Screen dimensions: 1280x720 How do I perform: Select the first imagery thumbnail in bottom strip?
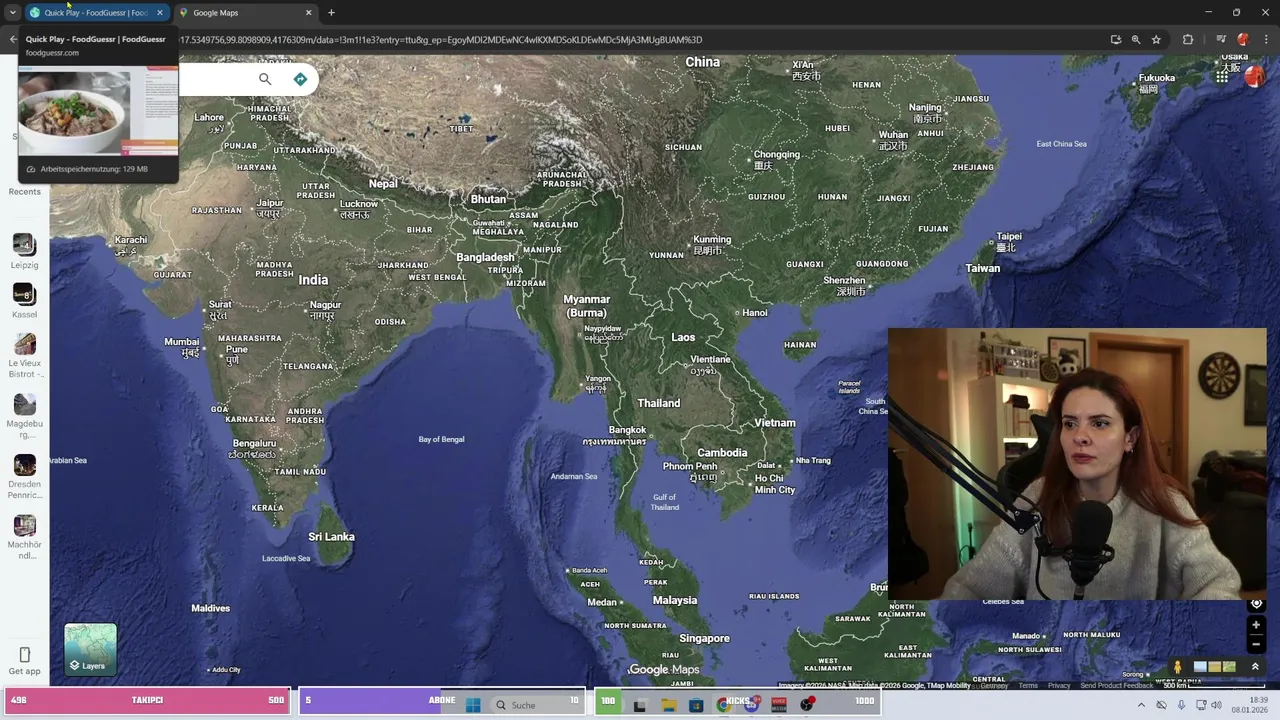[1200, 667]
